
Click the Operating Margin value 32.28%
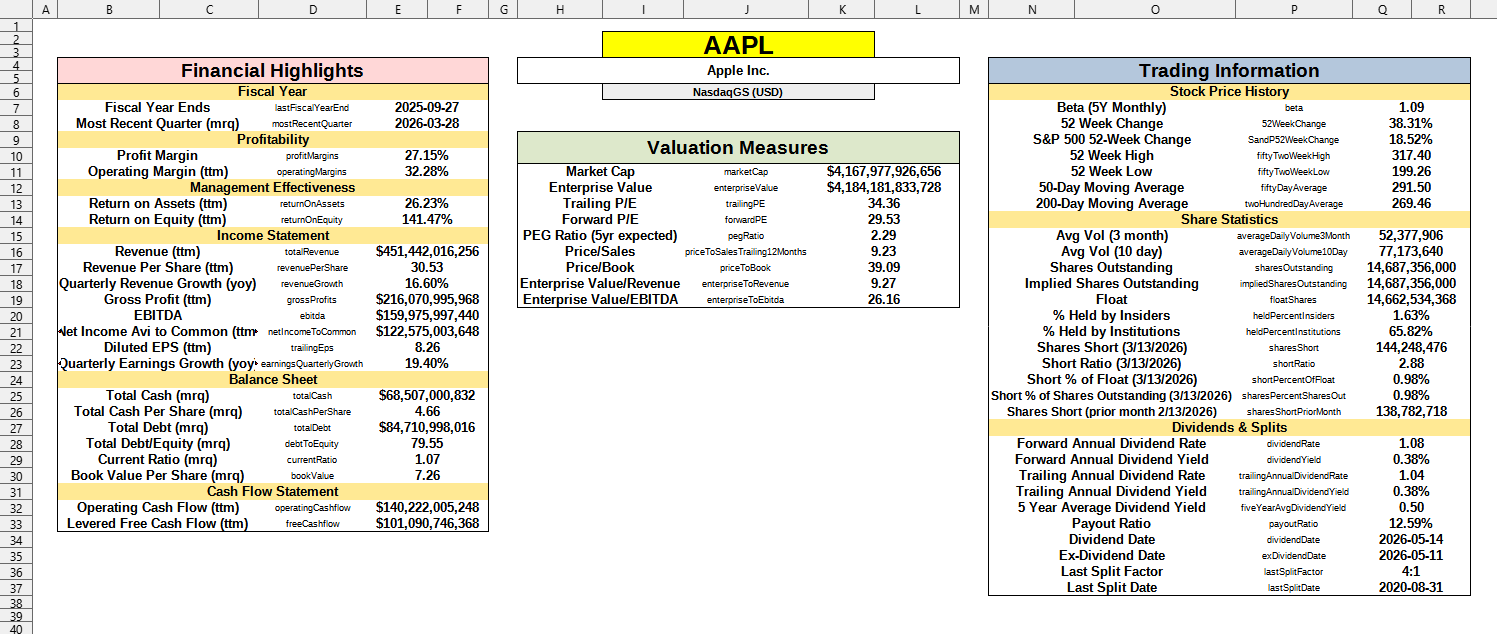(x=427, y=171)
